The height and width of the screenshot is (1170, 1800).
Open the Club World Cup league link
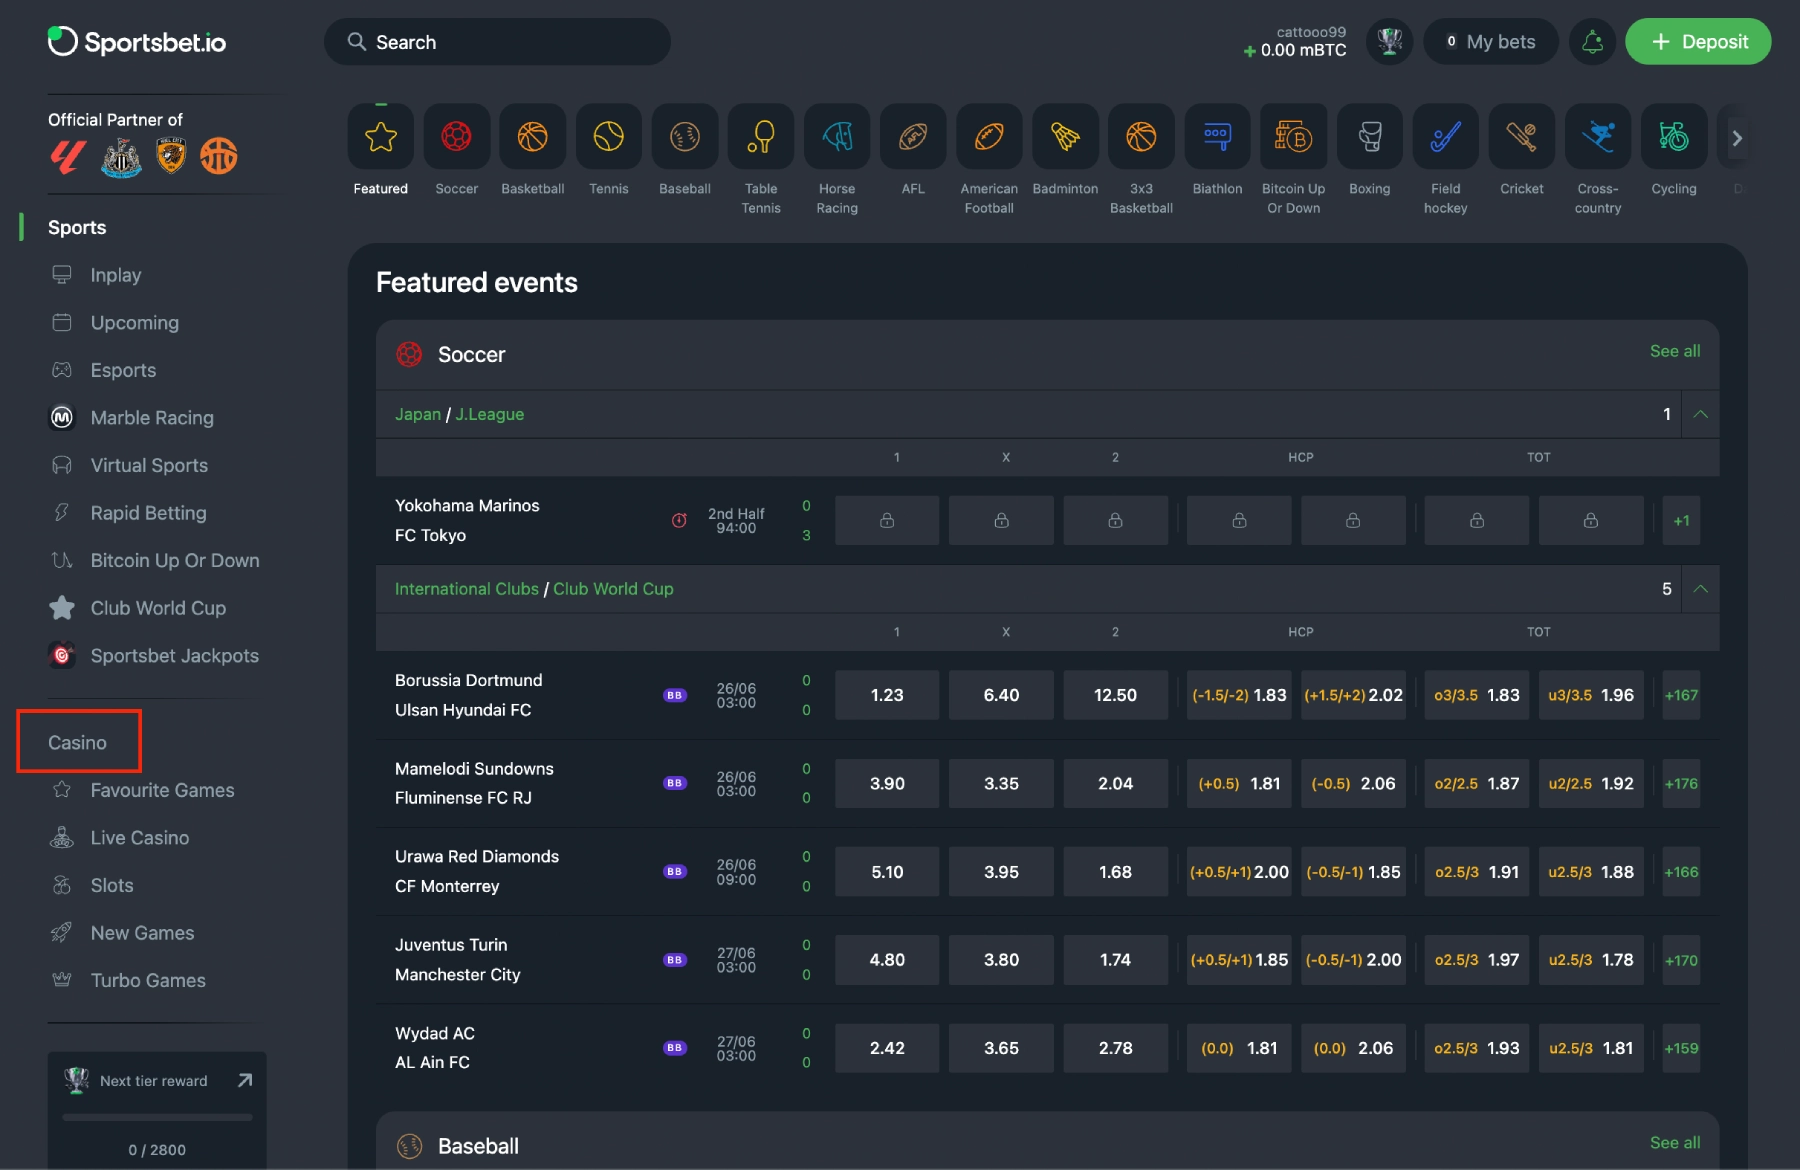point(613,589)
